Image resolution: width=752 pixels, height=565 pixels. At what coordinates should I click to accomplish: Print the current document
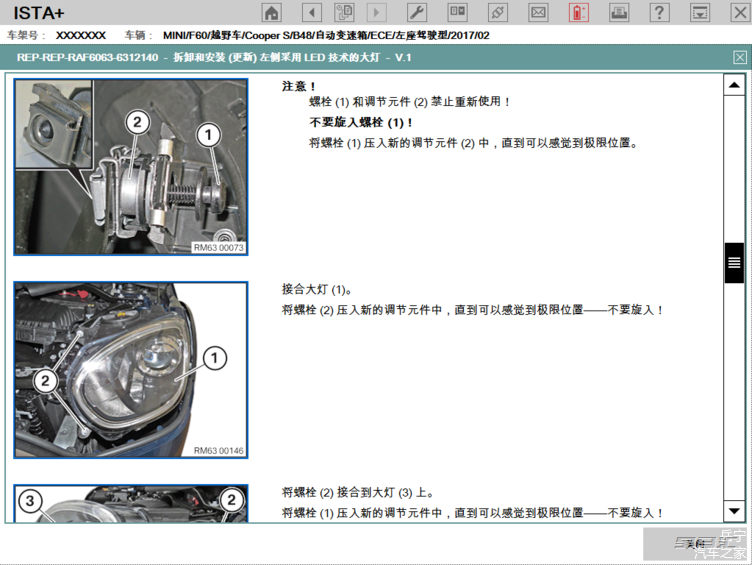coord(619,12)
